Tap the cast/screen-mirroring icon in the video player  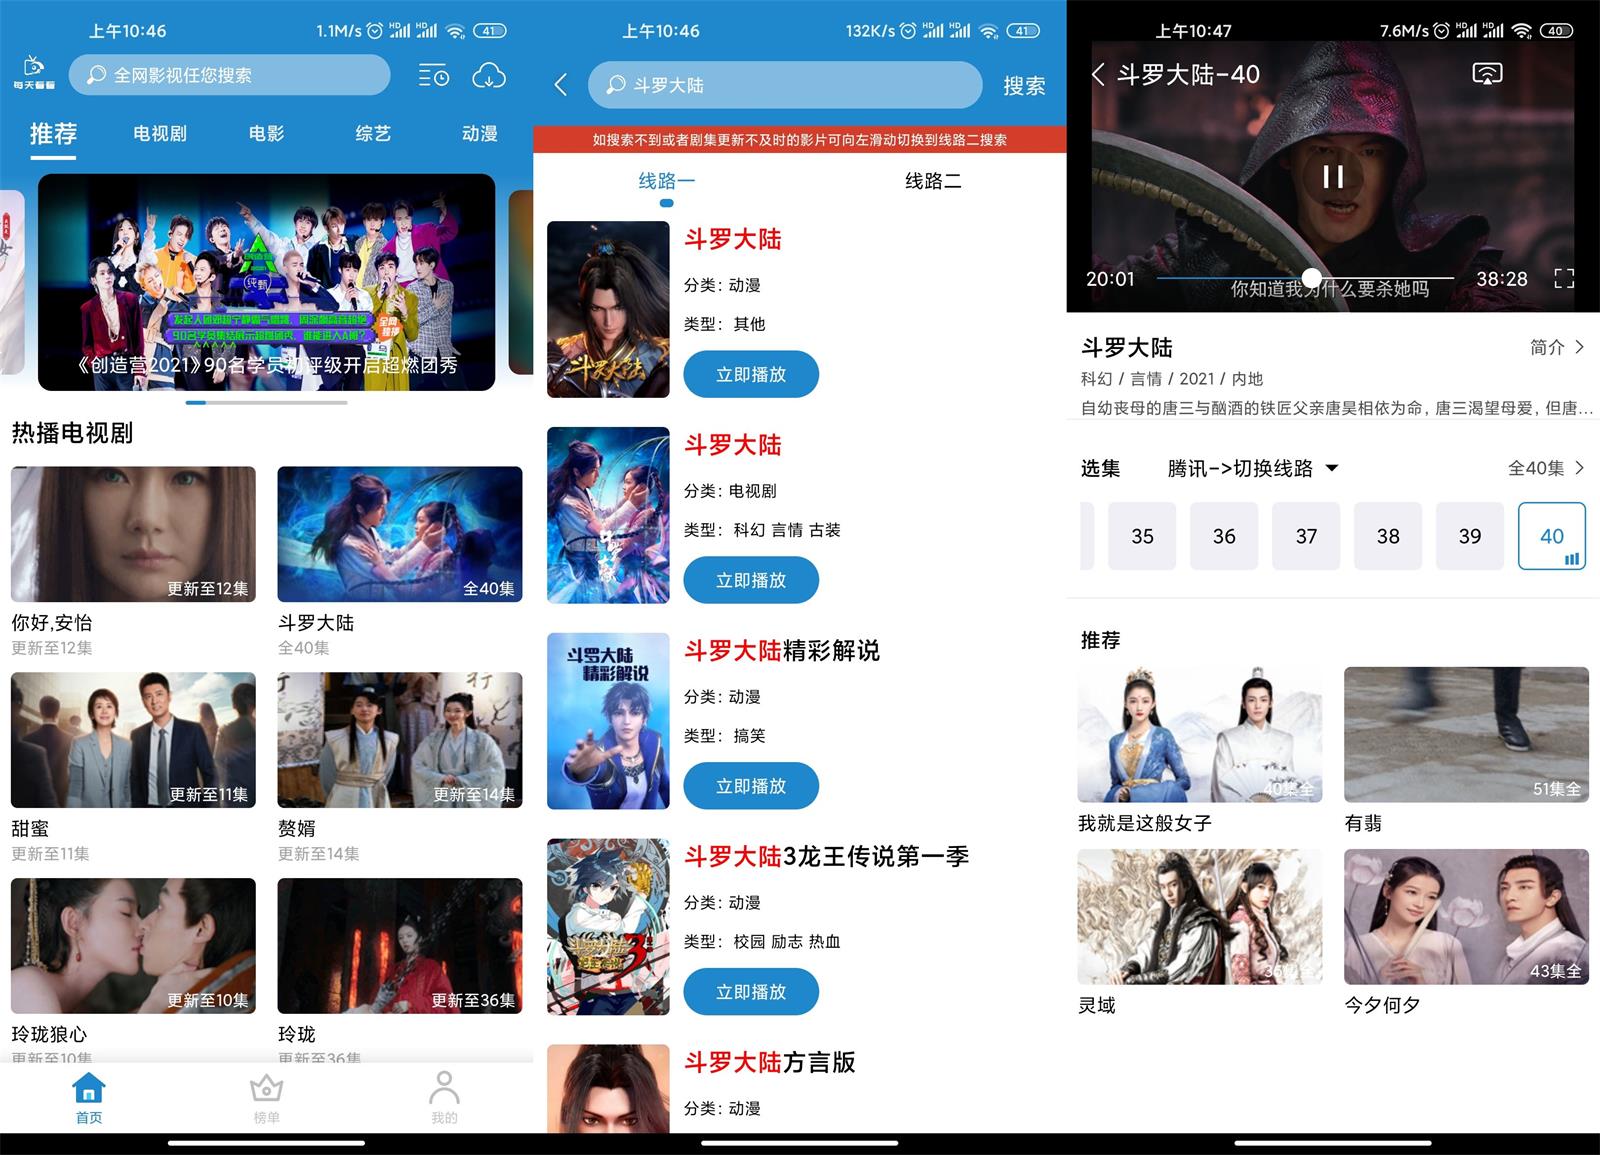coord(1488,73)
